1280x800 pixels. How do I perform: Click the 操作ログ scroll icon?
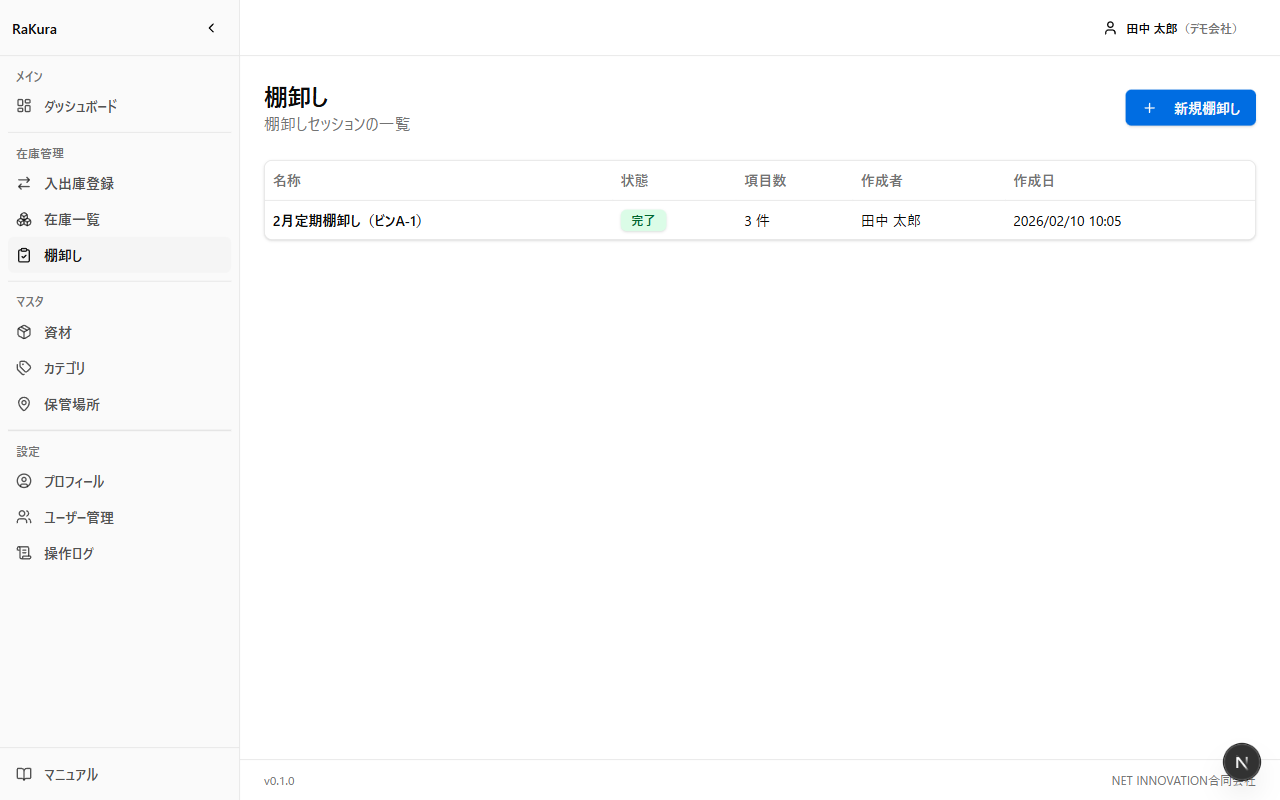click(x=24, y=554)
